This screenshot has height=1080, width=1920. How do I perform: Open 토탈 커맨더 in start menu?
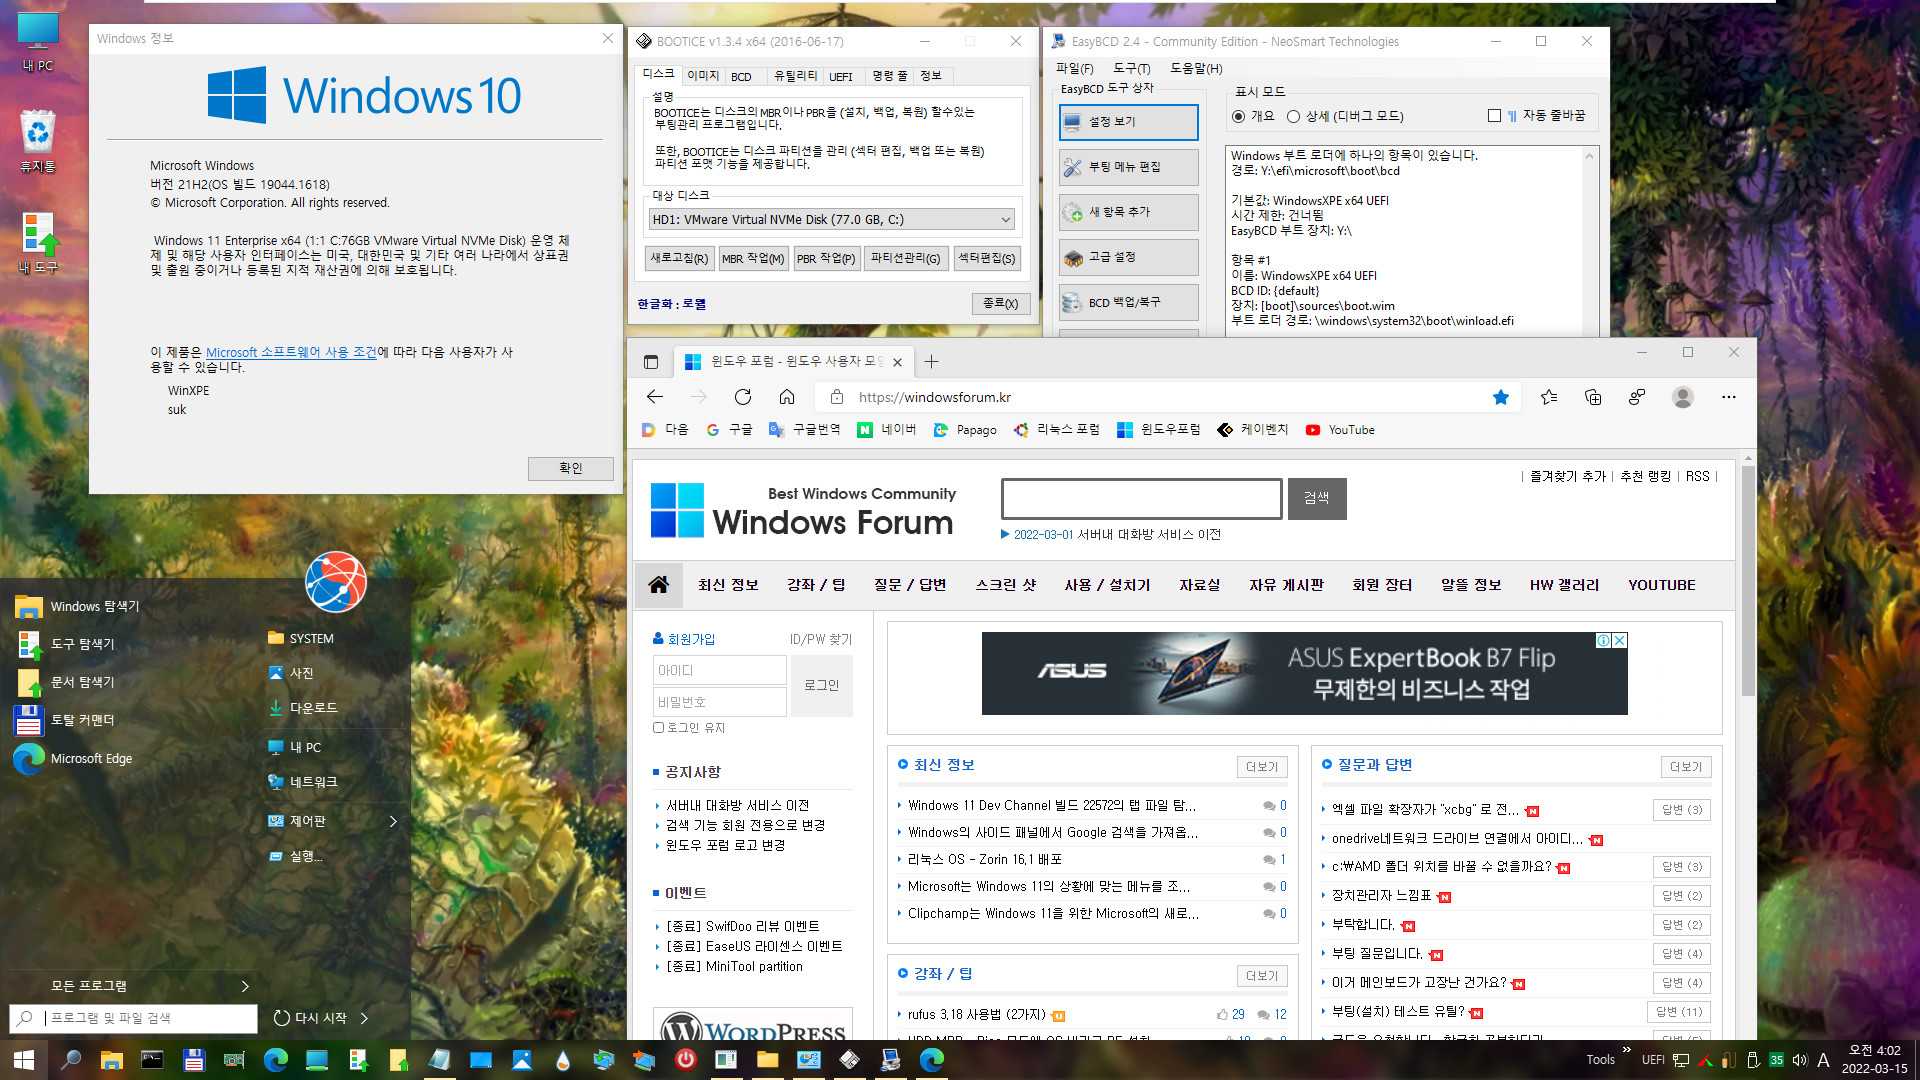click(66, 720)
